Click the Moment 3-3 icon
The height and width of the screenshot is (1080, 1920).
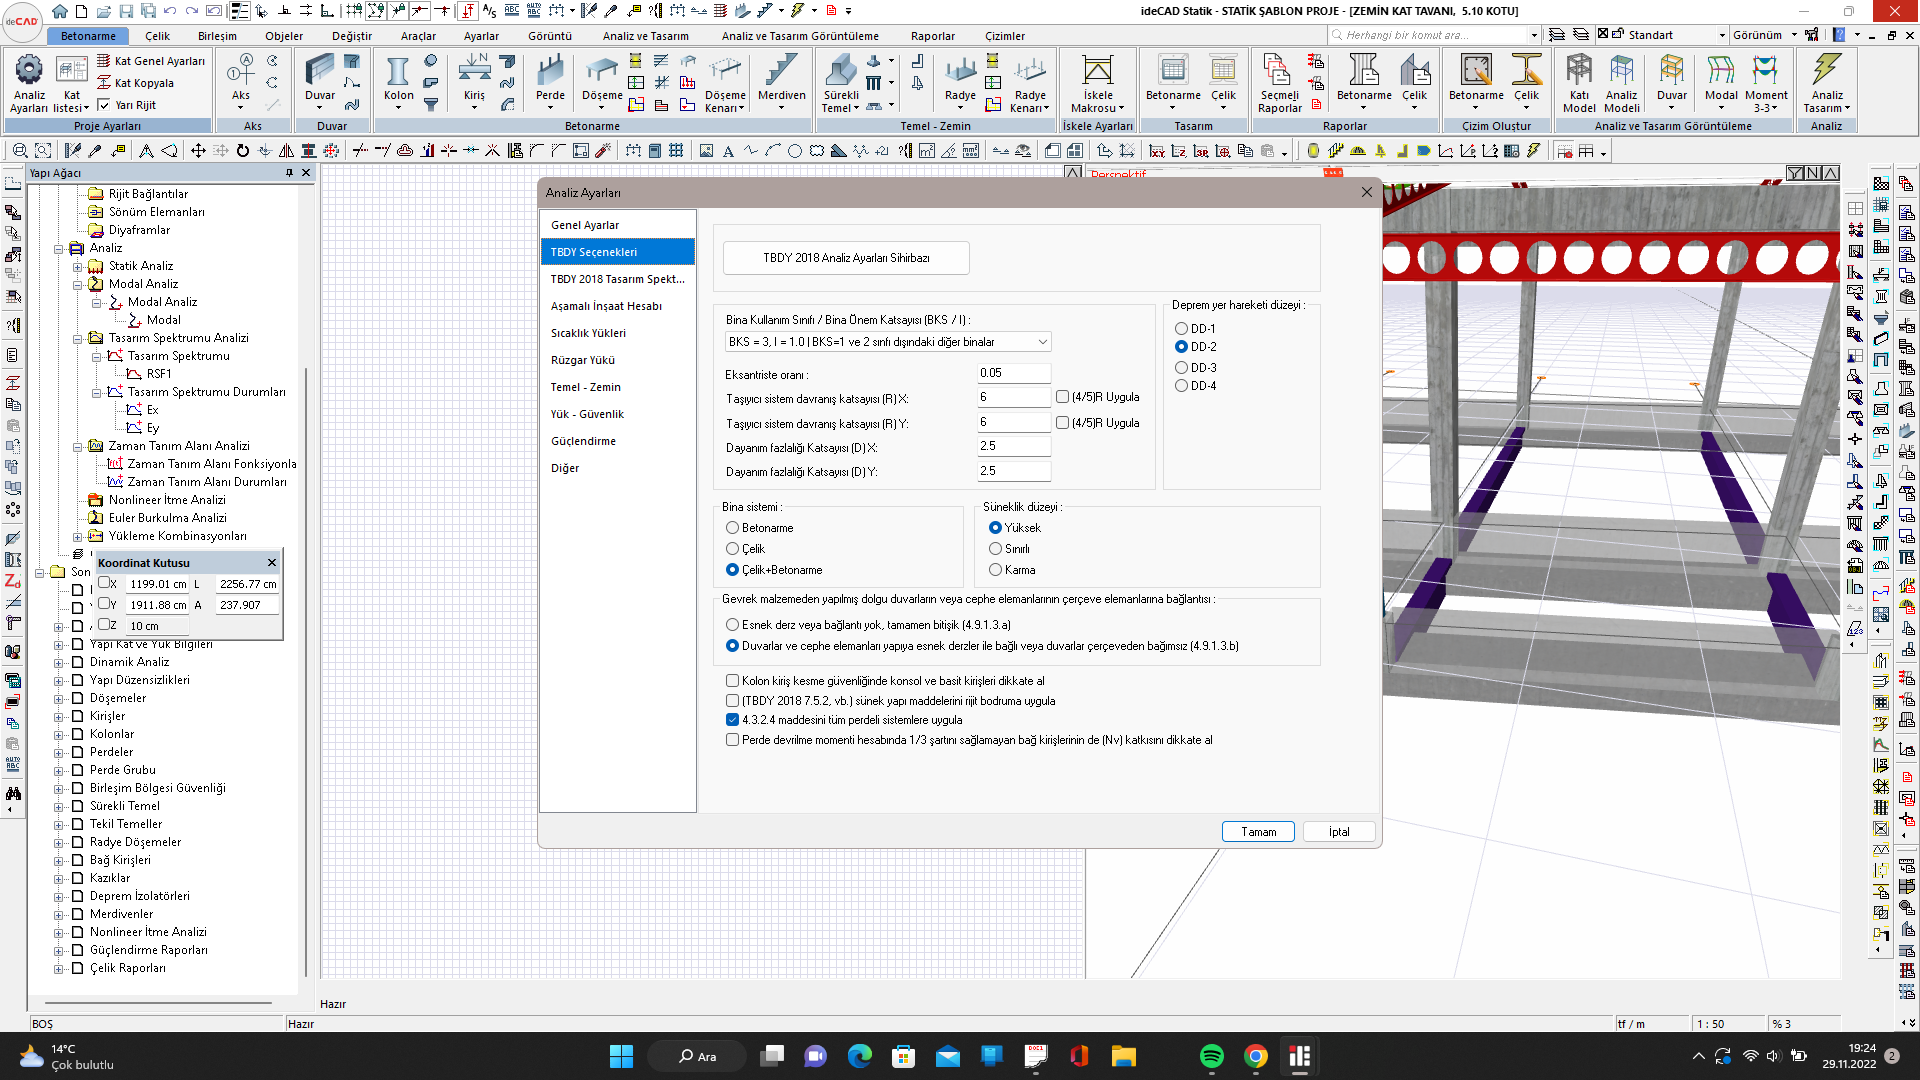(x=1766, y=82)
